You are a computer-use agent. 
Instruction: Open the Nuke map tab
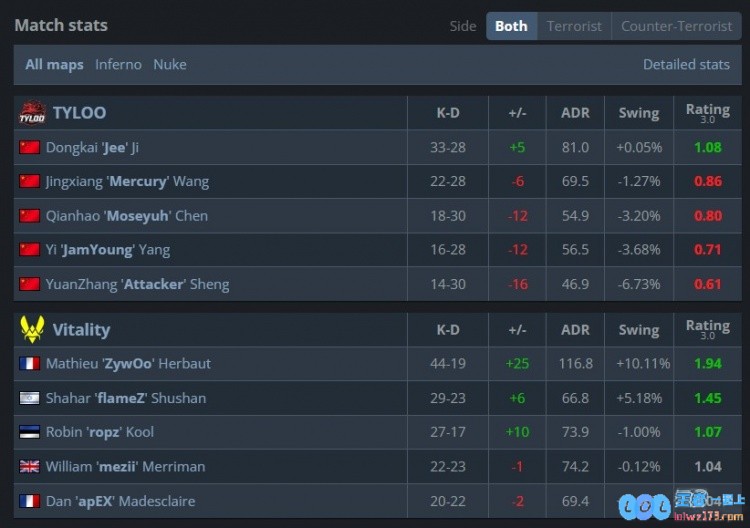point(170,65)
